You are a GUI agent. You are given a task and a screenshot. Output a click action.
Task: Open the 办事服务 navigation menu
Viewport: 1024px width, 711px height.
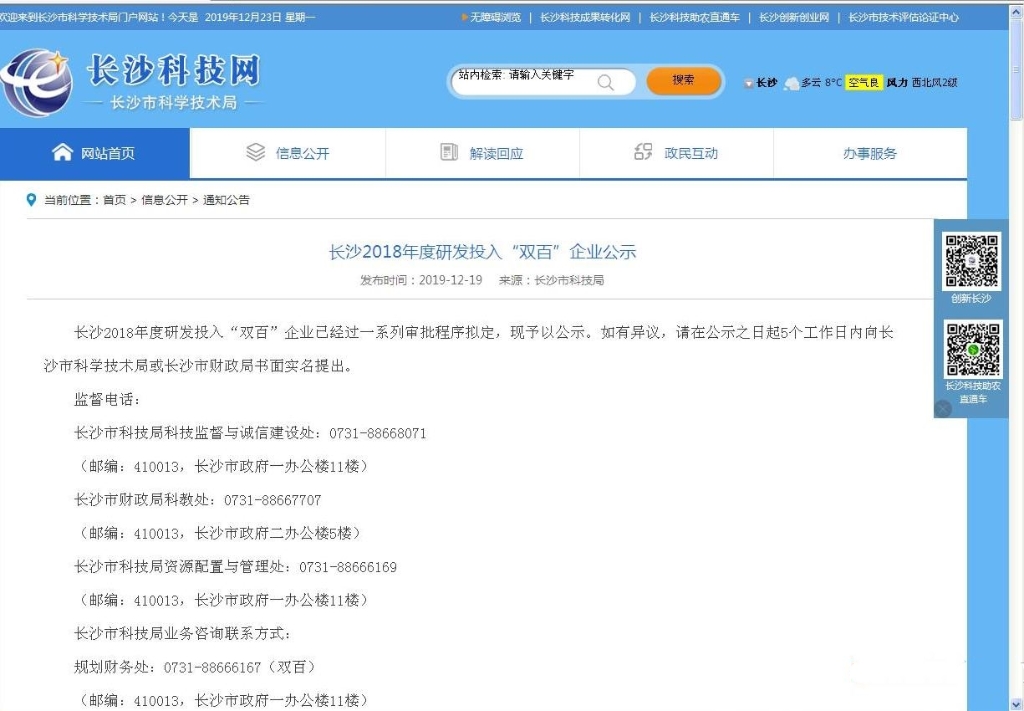[x=868, y=151]
